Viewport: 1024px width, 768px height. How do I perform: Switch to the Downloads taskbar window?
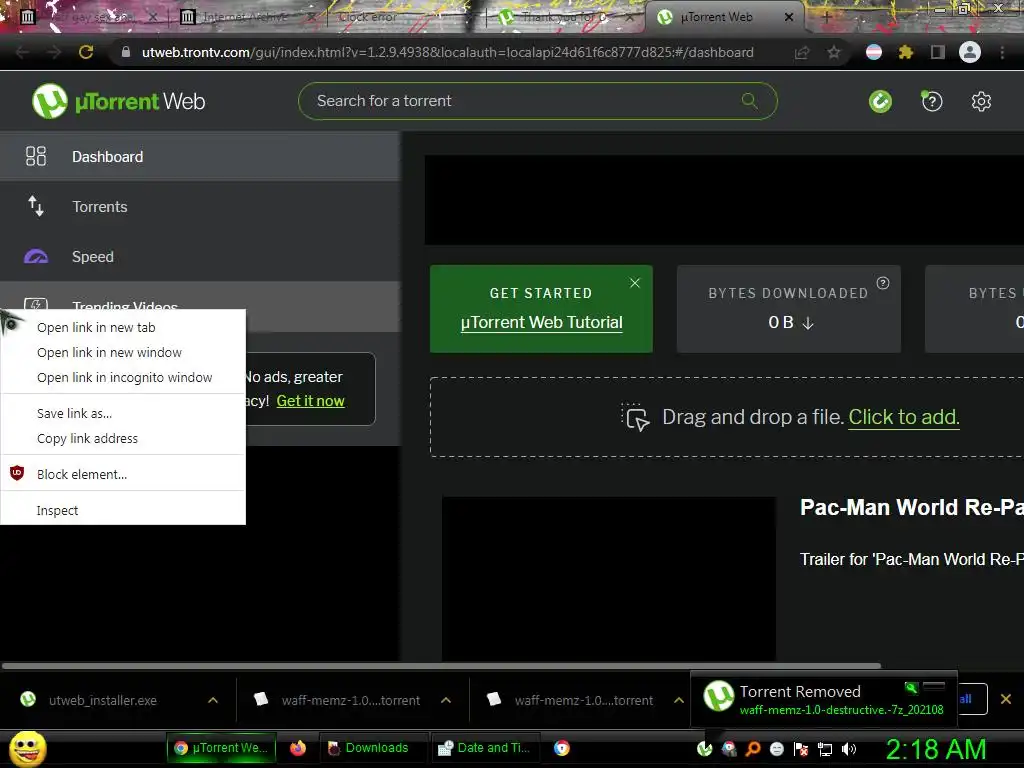[x=374, y=748]
